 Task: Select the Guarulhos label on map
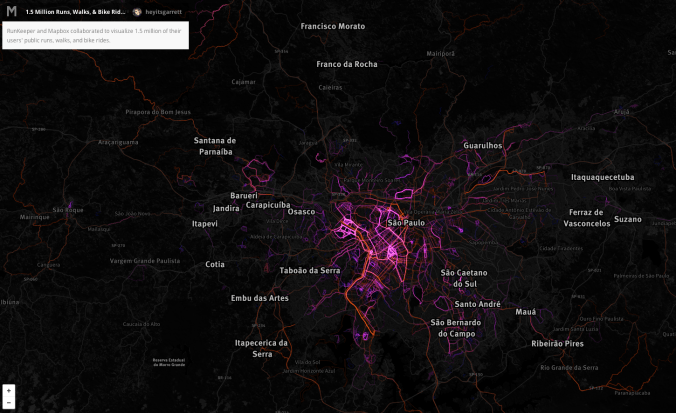tap(482, 145)
